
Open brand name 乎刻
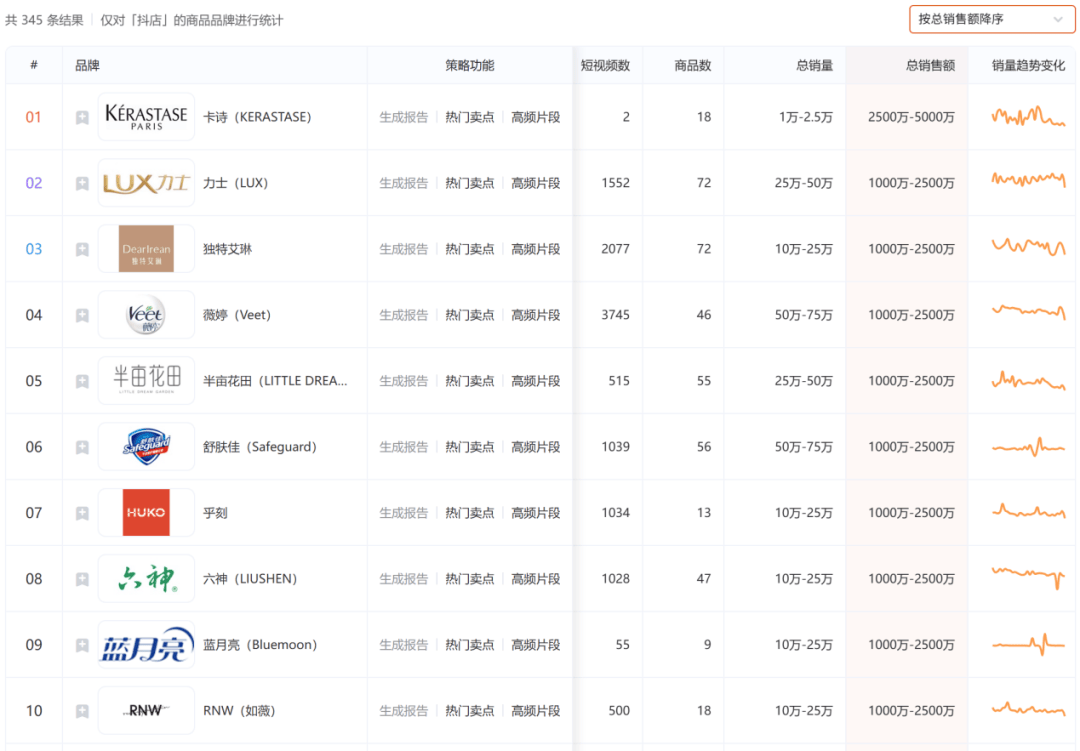215,513
